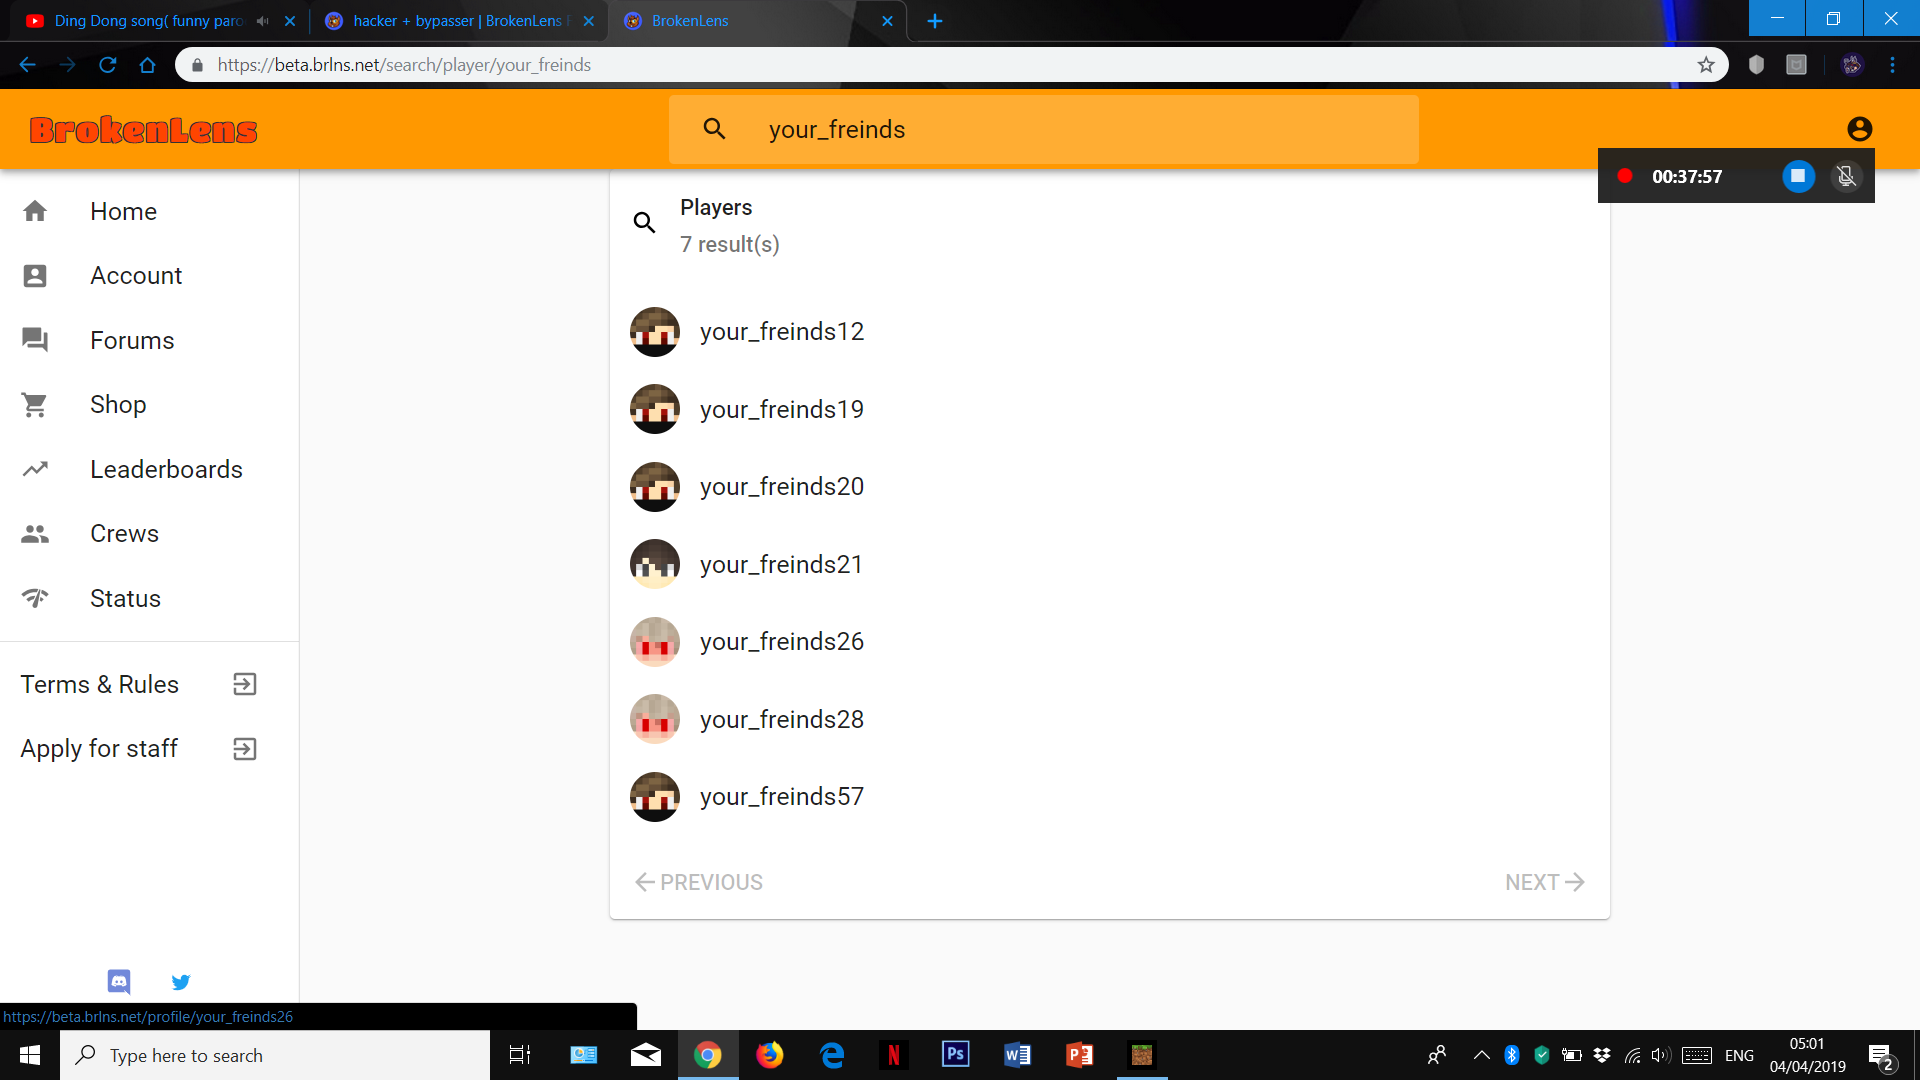Viewport: 1920px width, 1080px height.
Task: Click the NEXT page button
Action: [x=1545, y=882]
